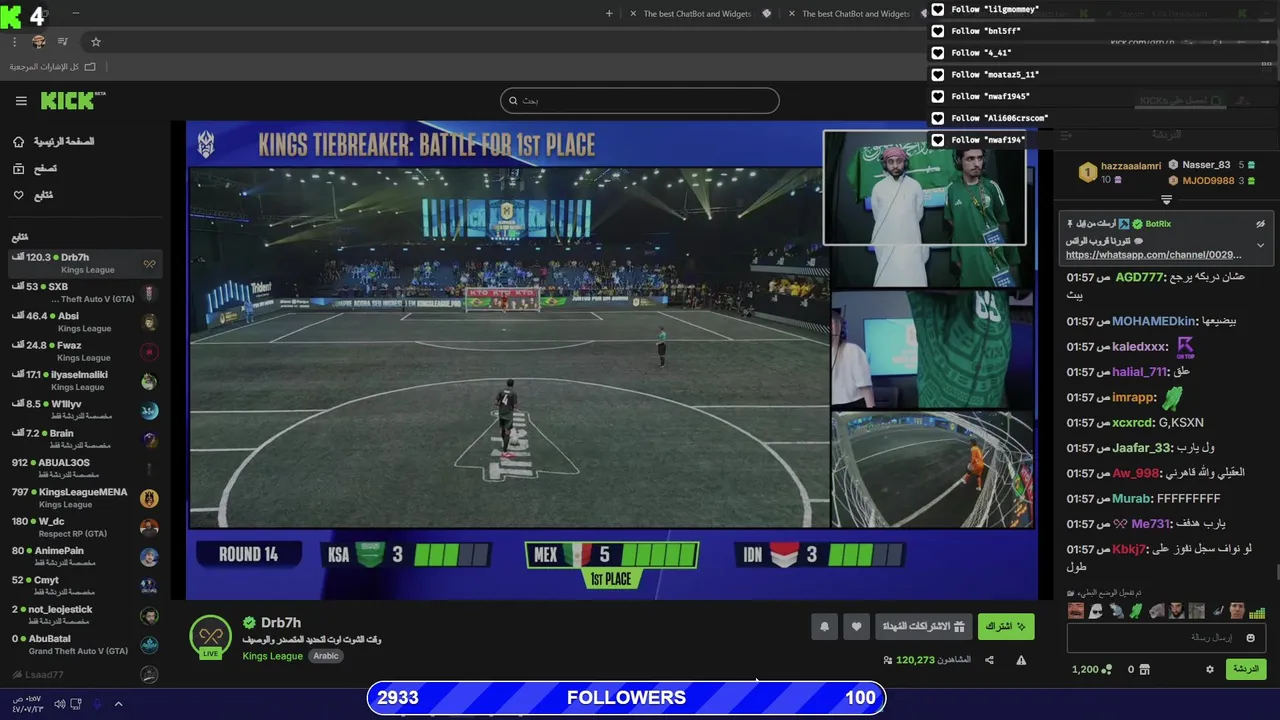Toggle notifications with the bell button
The height and width of the screenshot is (720, 1280).
click(824, 627)
